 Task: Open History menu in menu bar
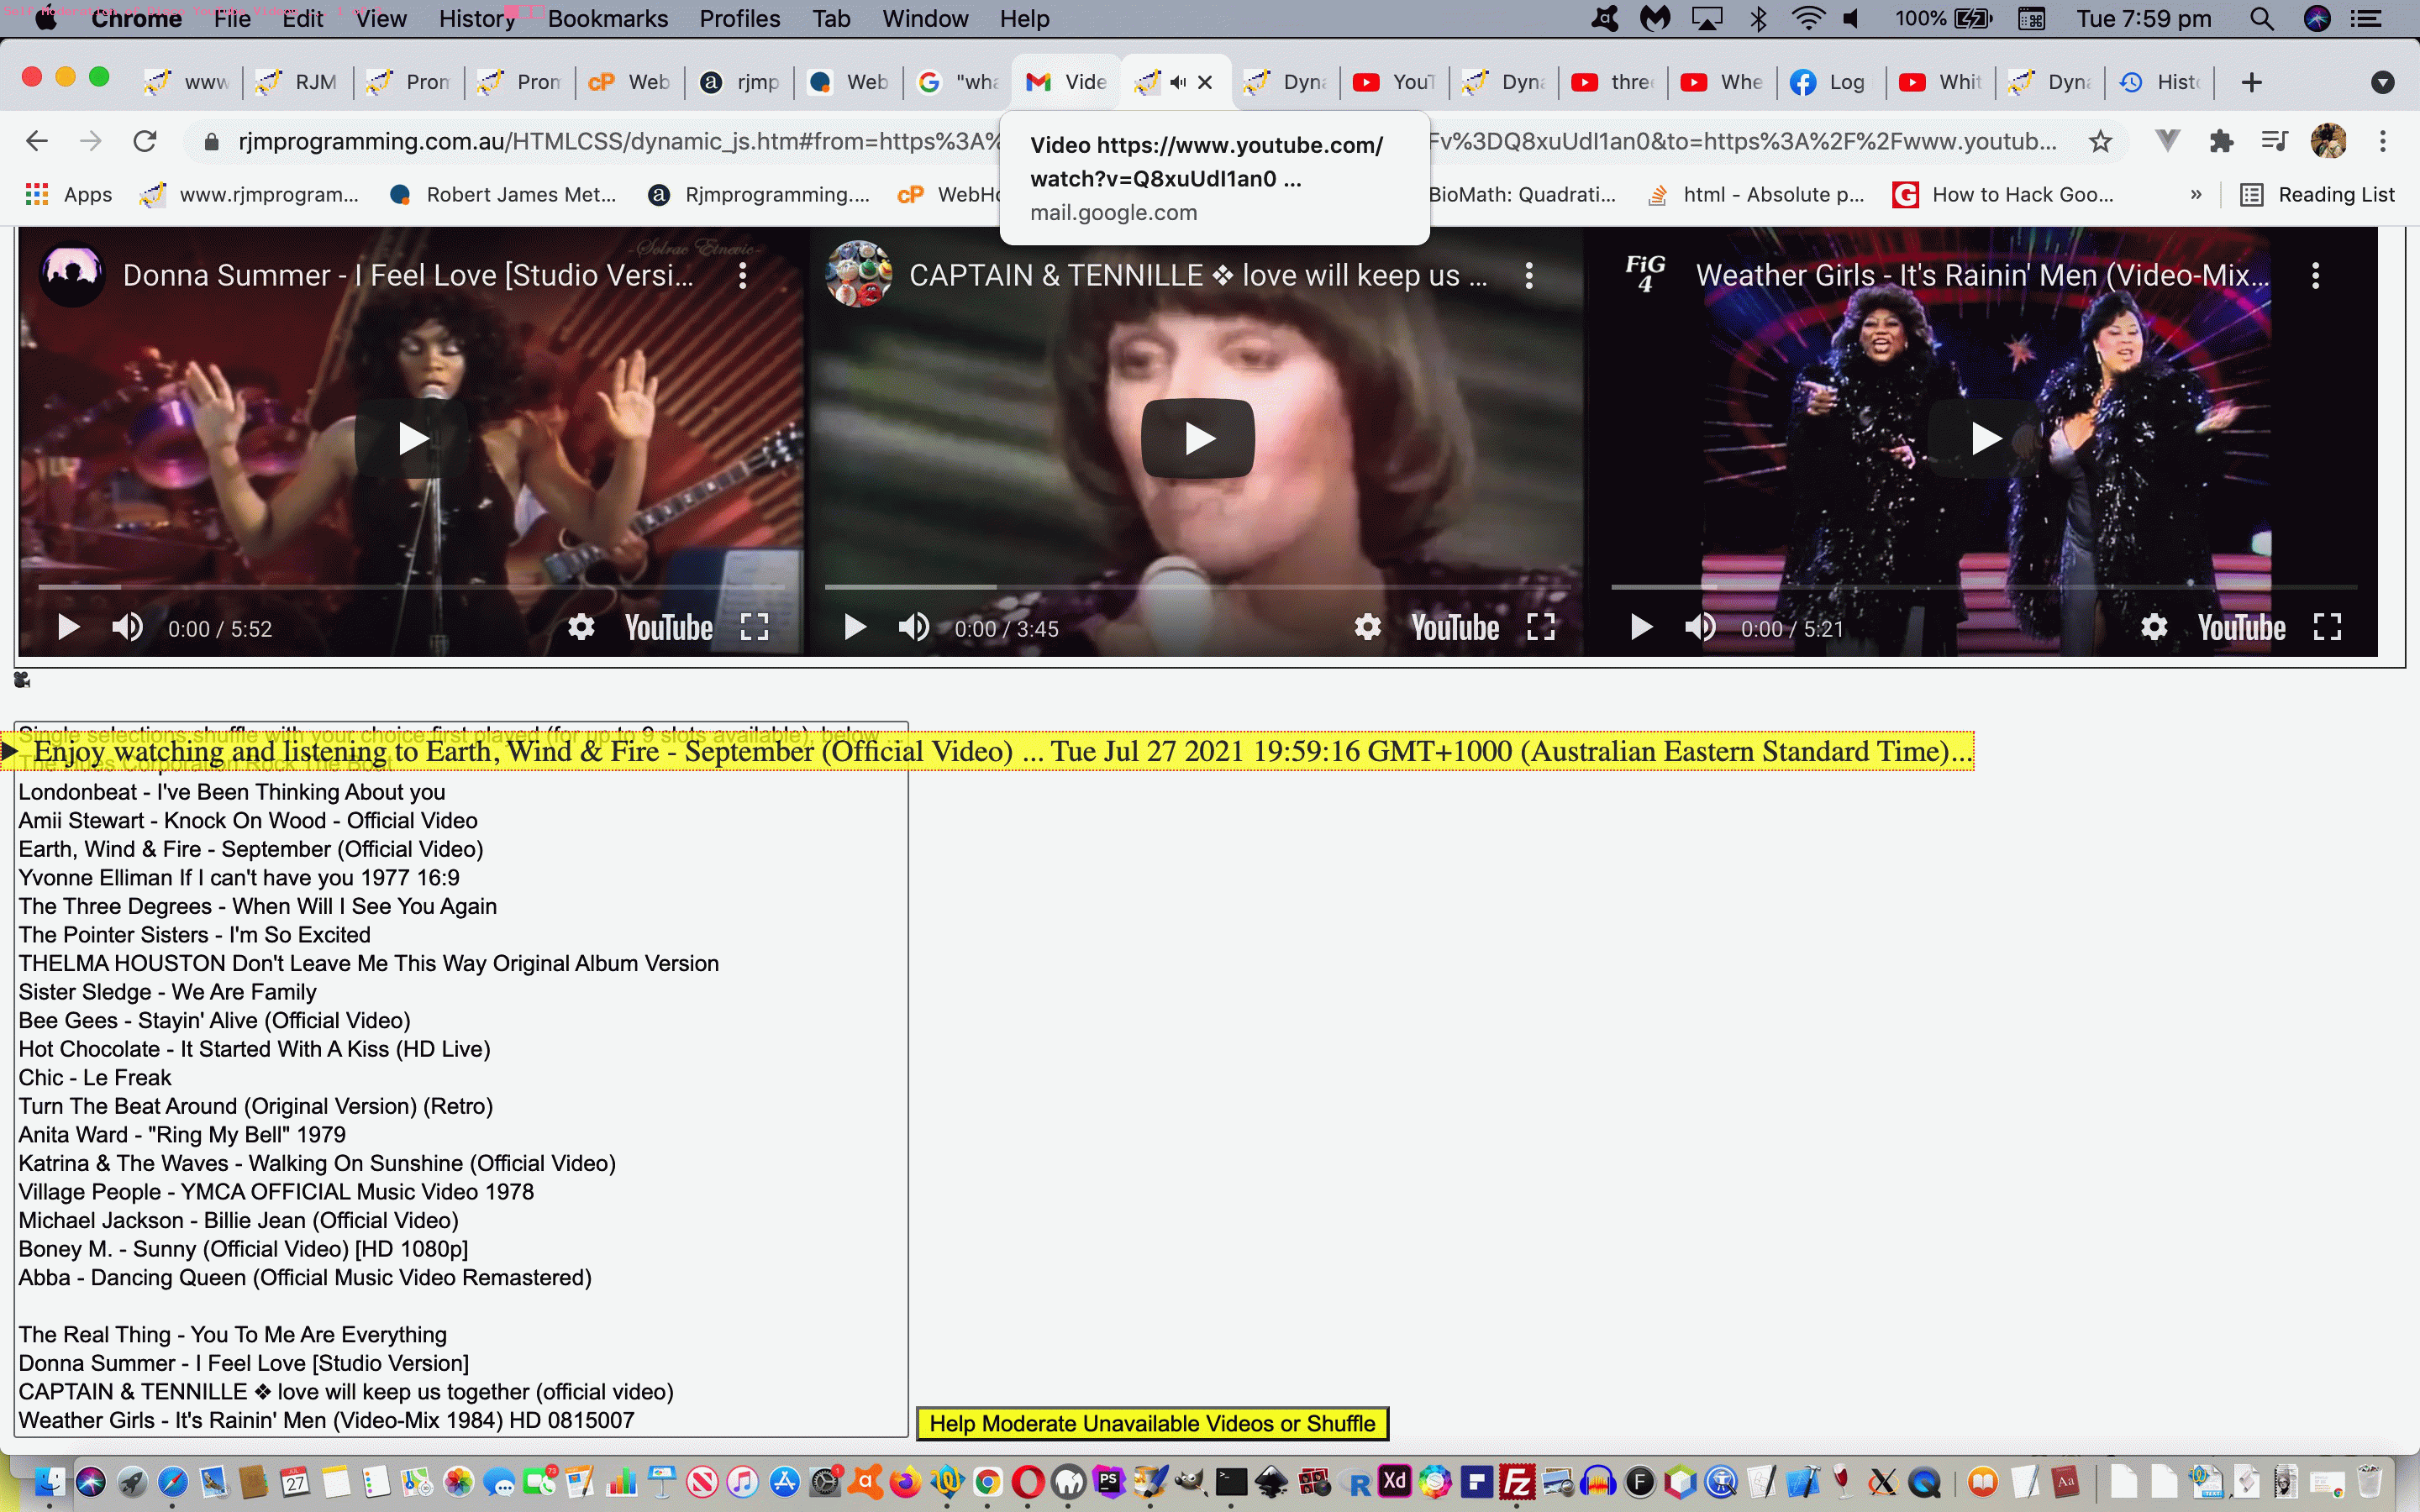477,19
